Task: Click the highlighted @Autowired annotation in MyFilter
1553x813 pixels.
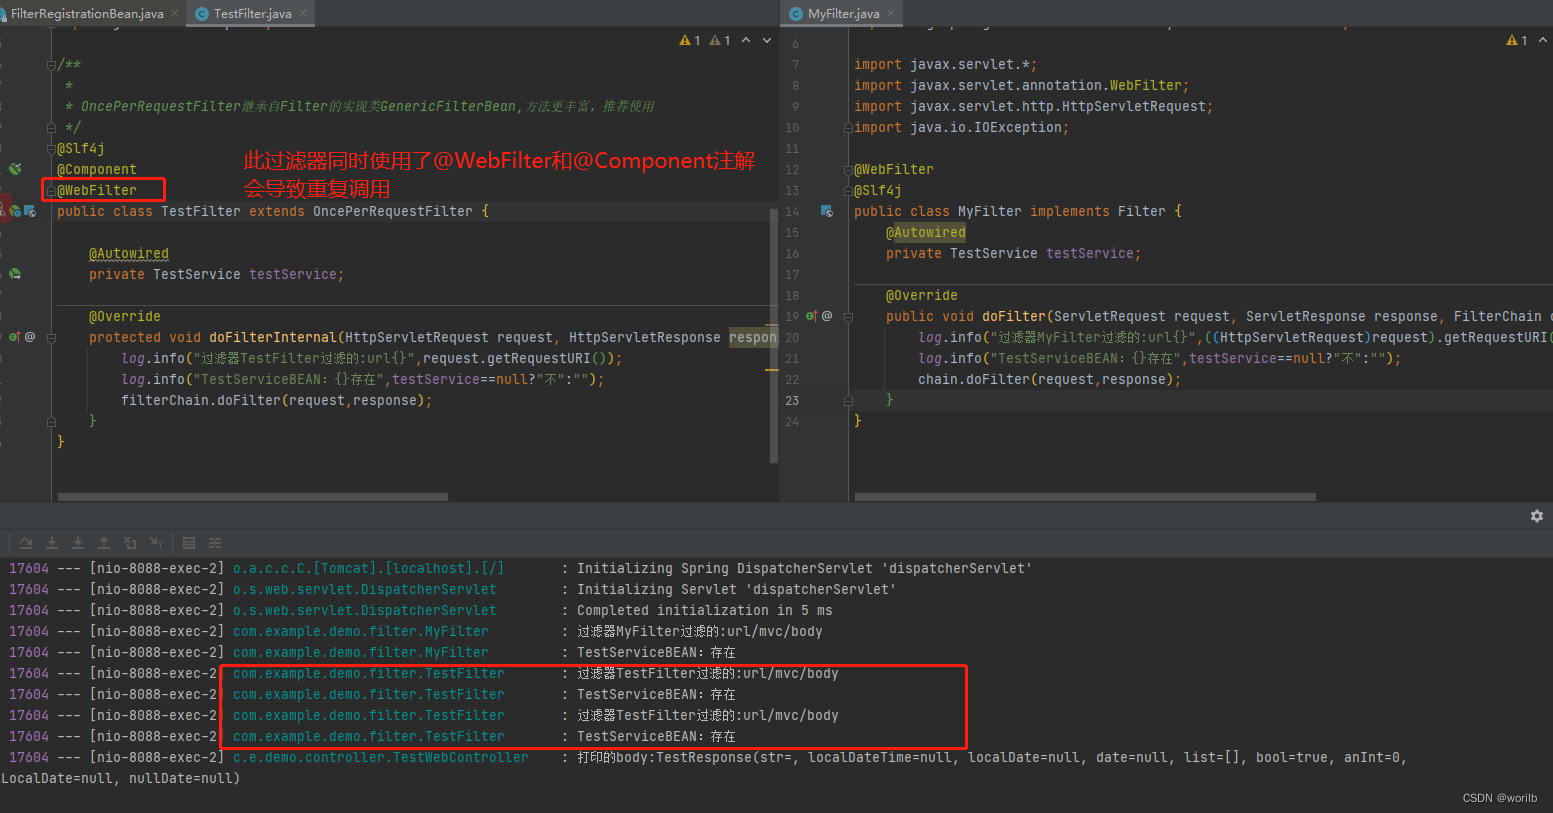Action: pos(926,232)
